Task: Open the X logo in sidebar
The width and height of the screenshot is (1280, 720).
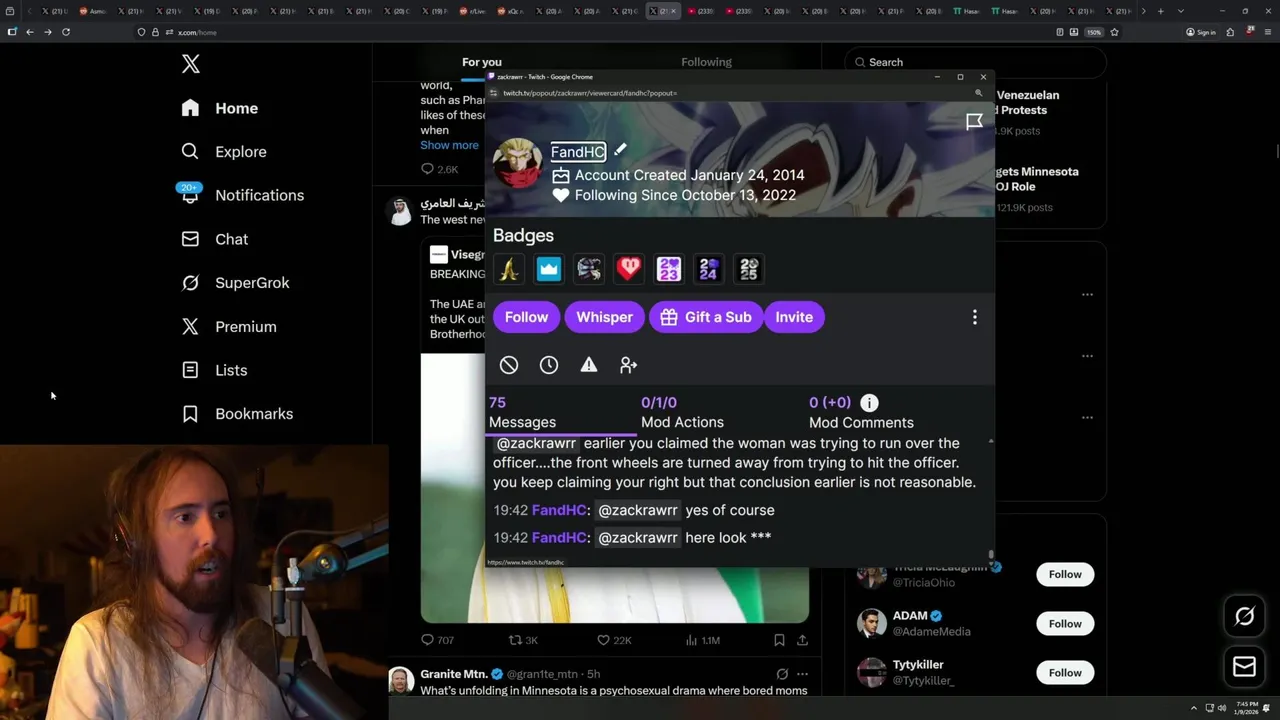Action: click(x=191, y=65)
